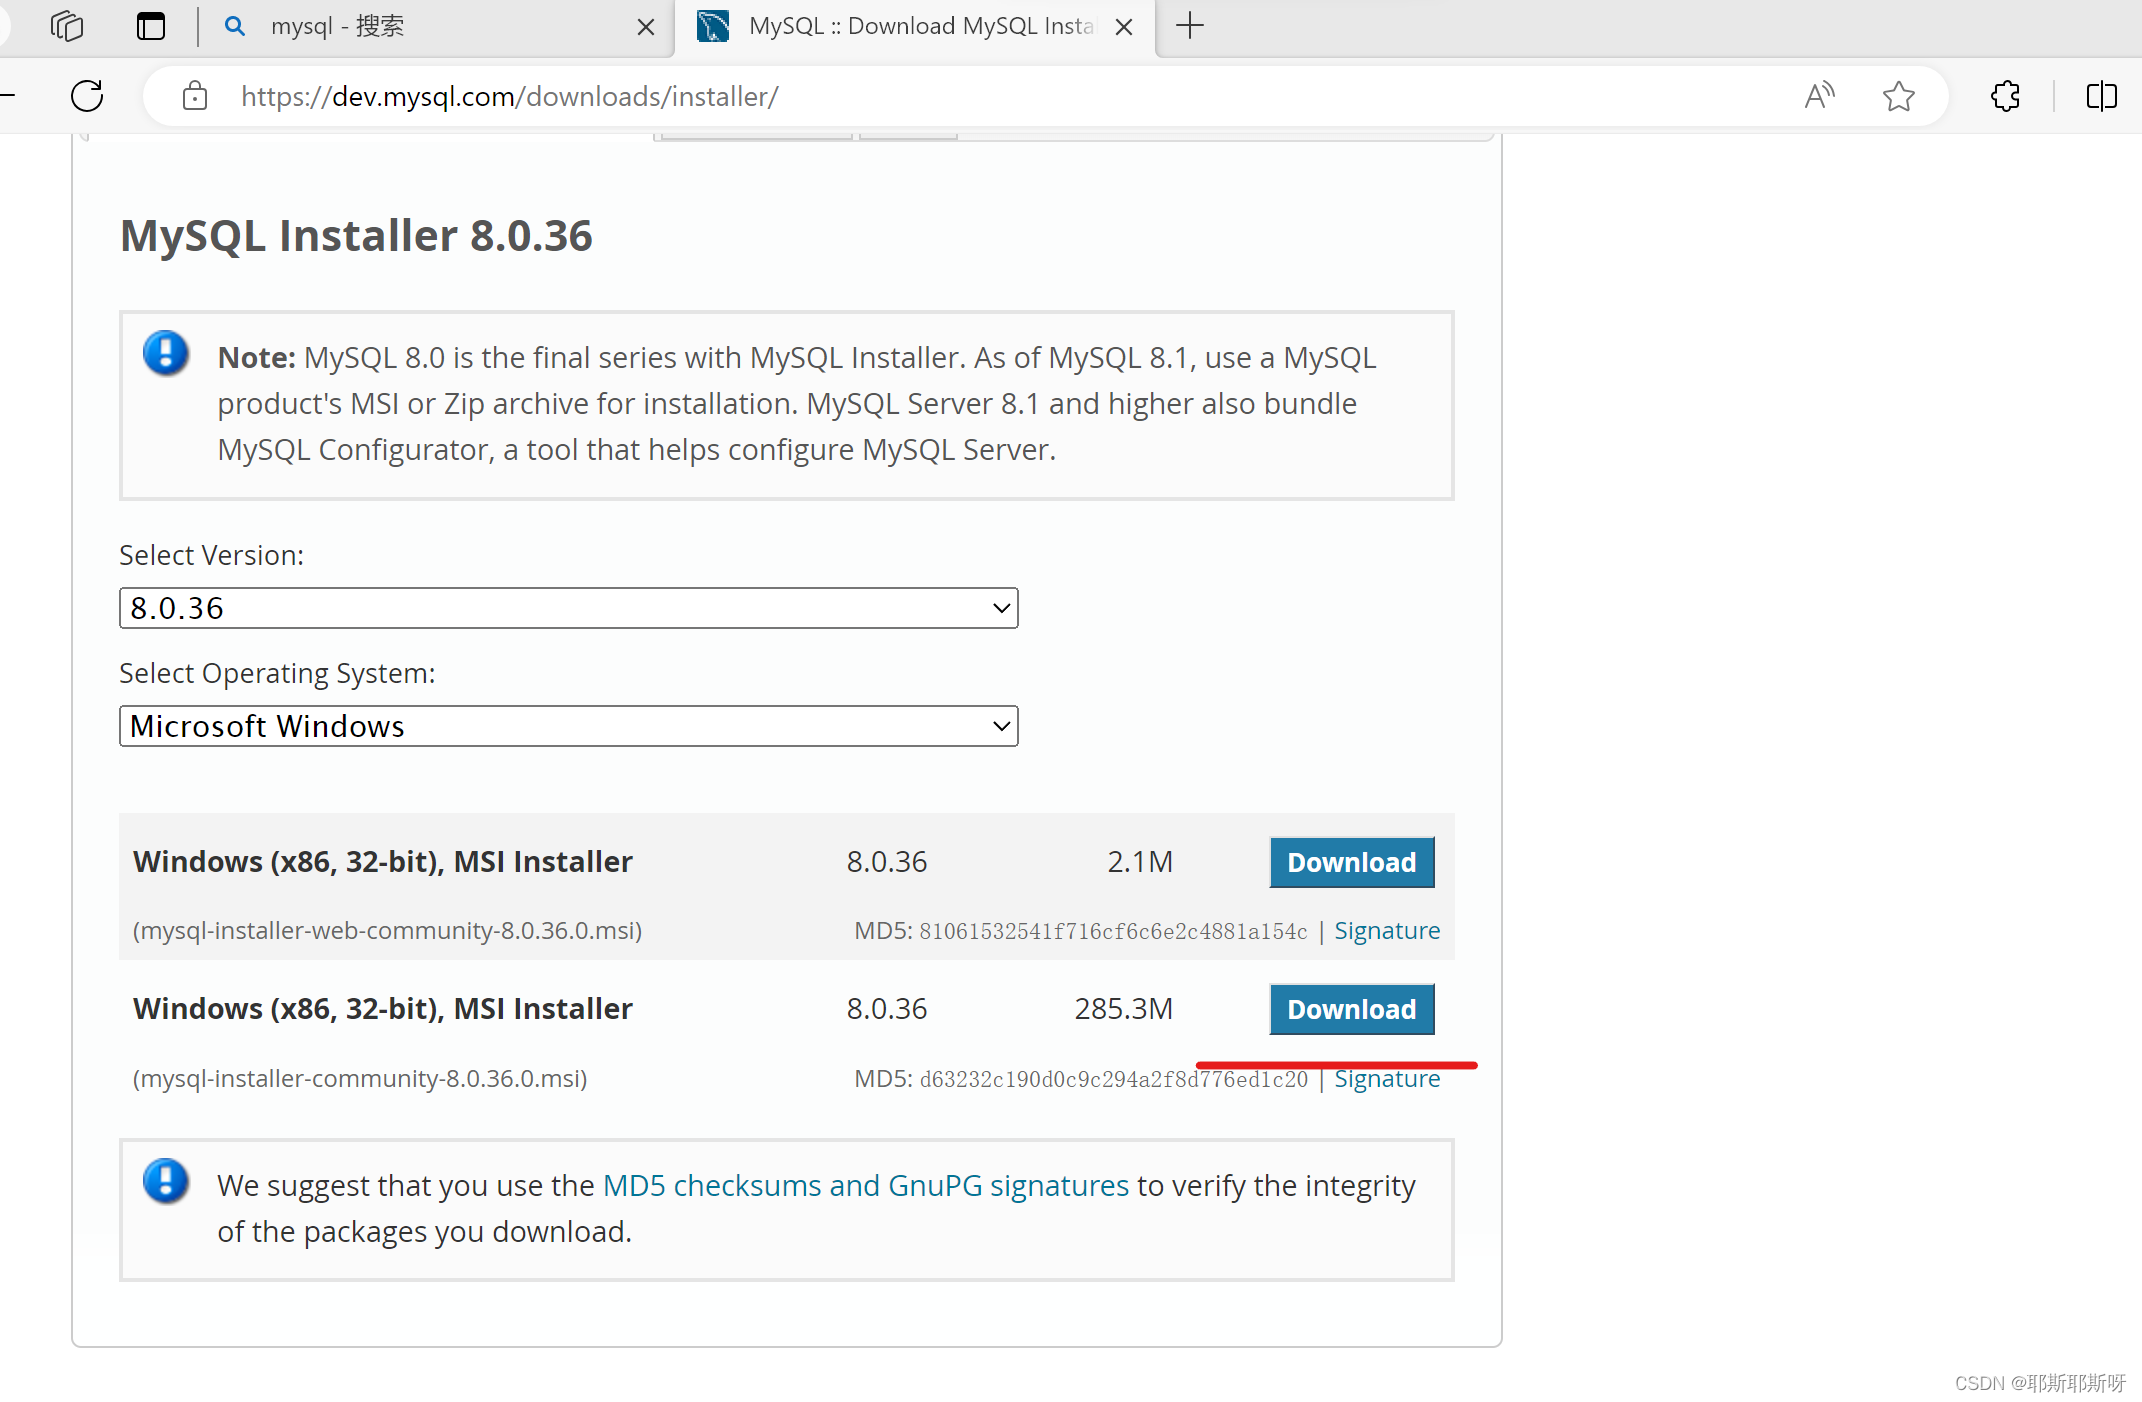The width and height of the screenshot is (2142, 1402).
Task: Open a new tab with plus icon
Action: tap(1190, 26)
